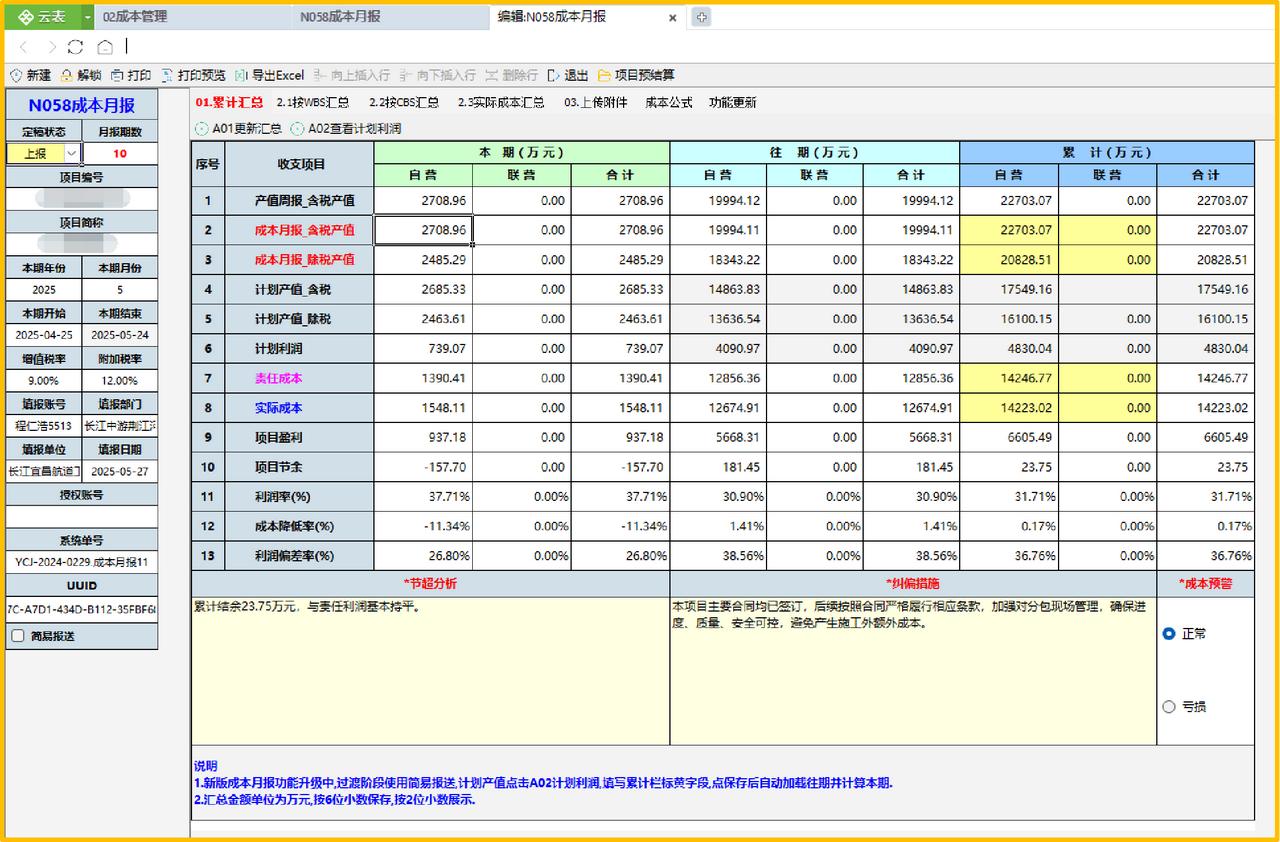1280x842 pixels.
Task: Switch to 2.1按WBS汇总 tab
Action: 313,102
